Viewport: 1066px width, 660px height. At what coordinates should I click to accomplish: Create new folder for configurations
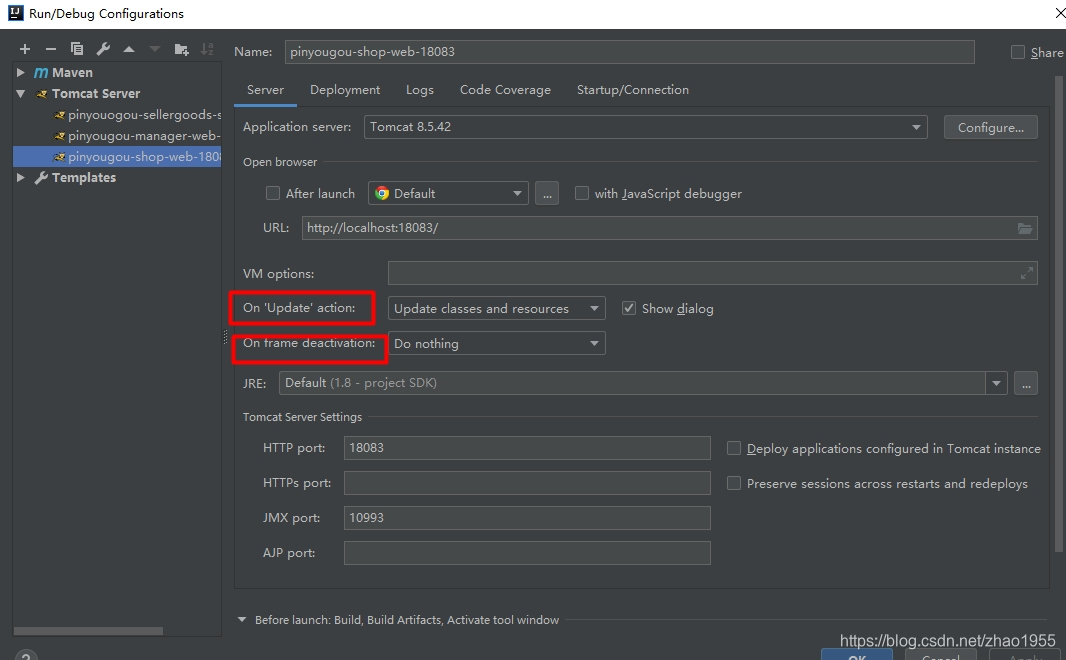point(182,49)
